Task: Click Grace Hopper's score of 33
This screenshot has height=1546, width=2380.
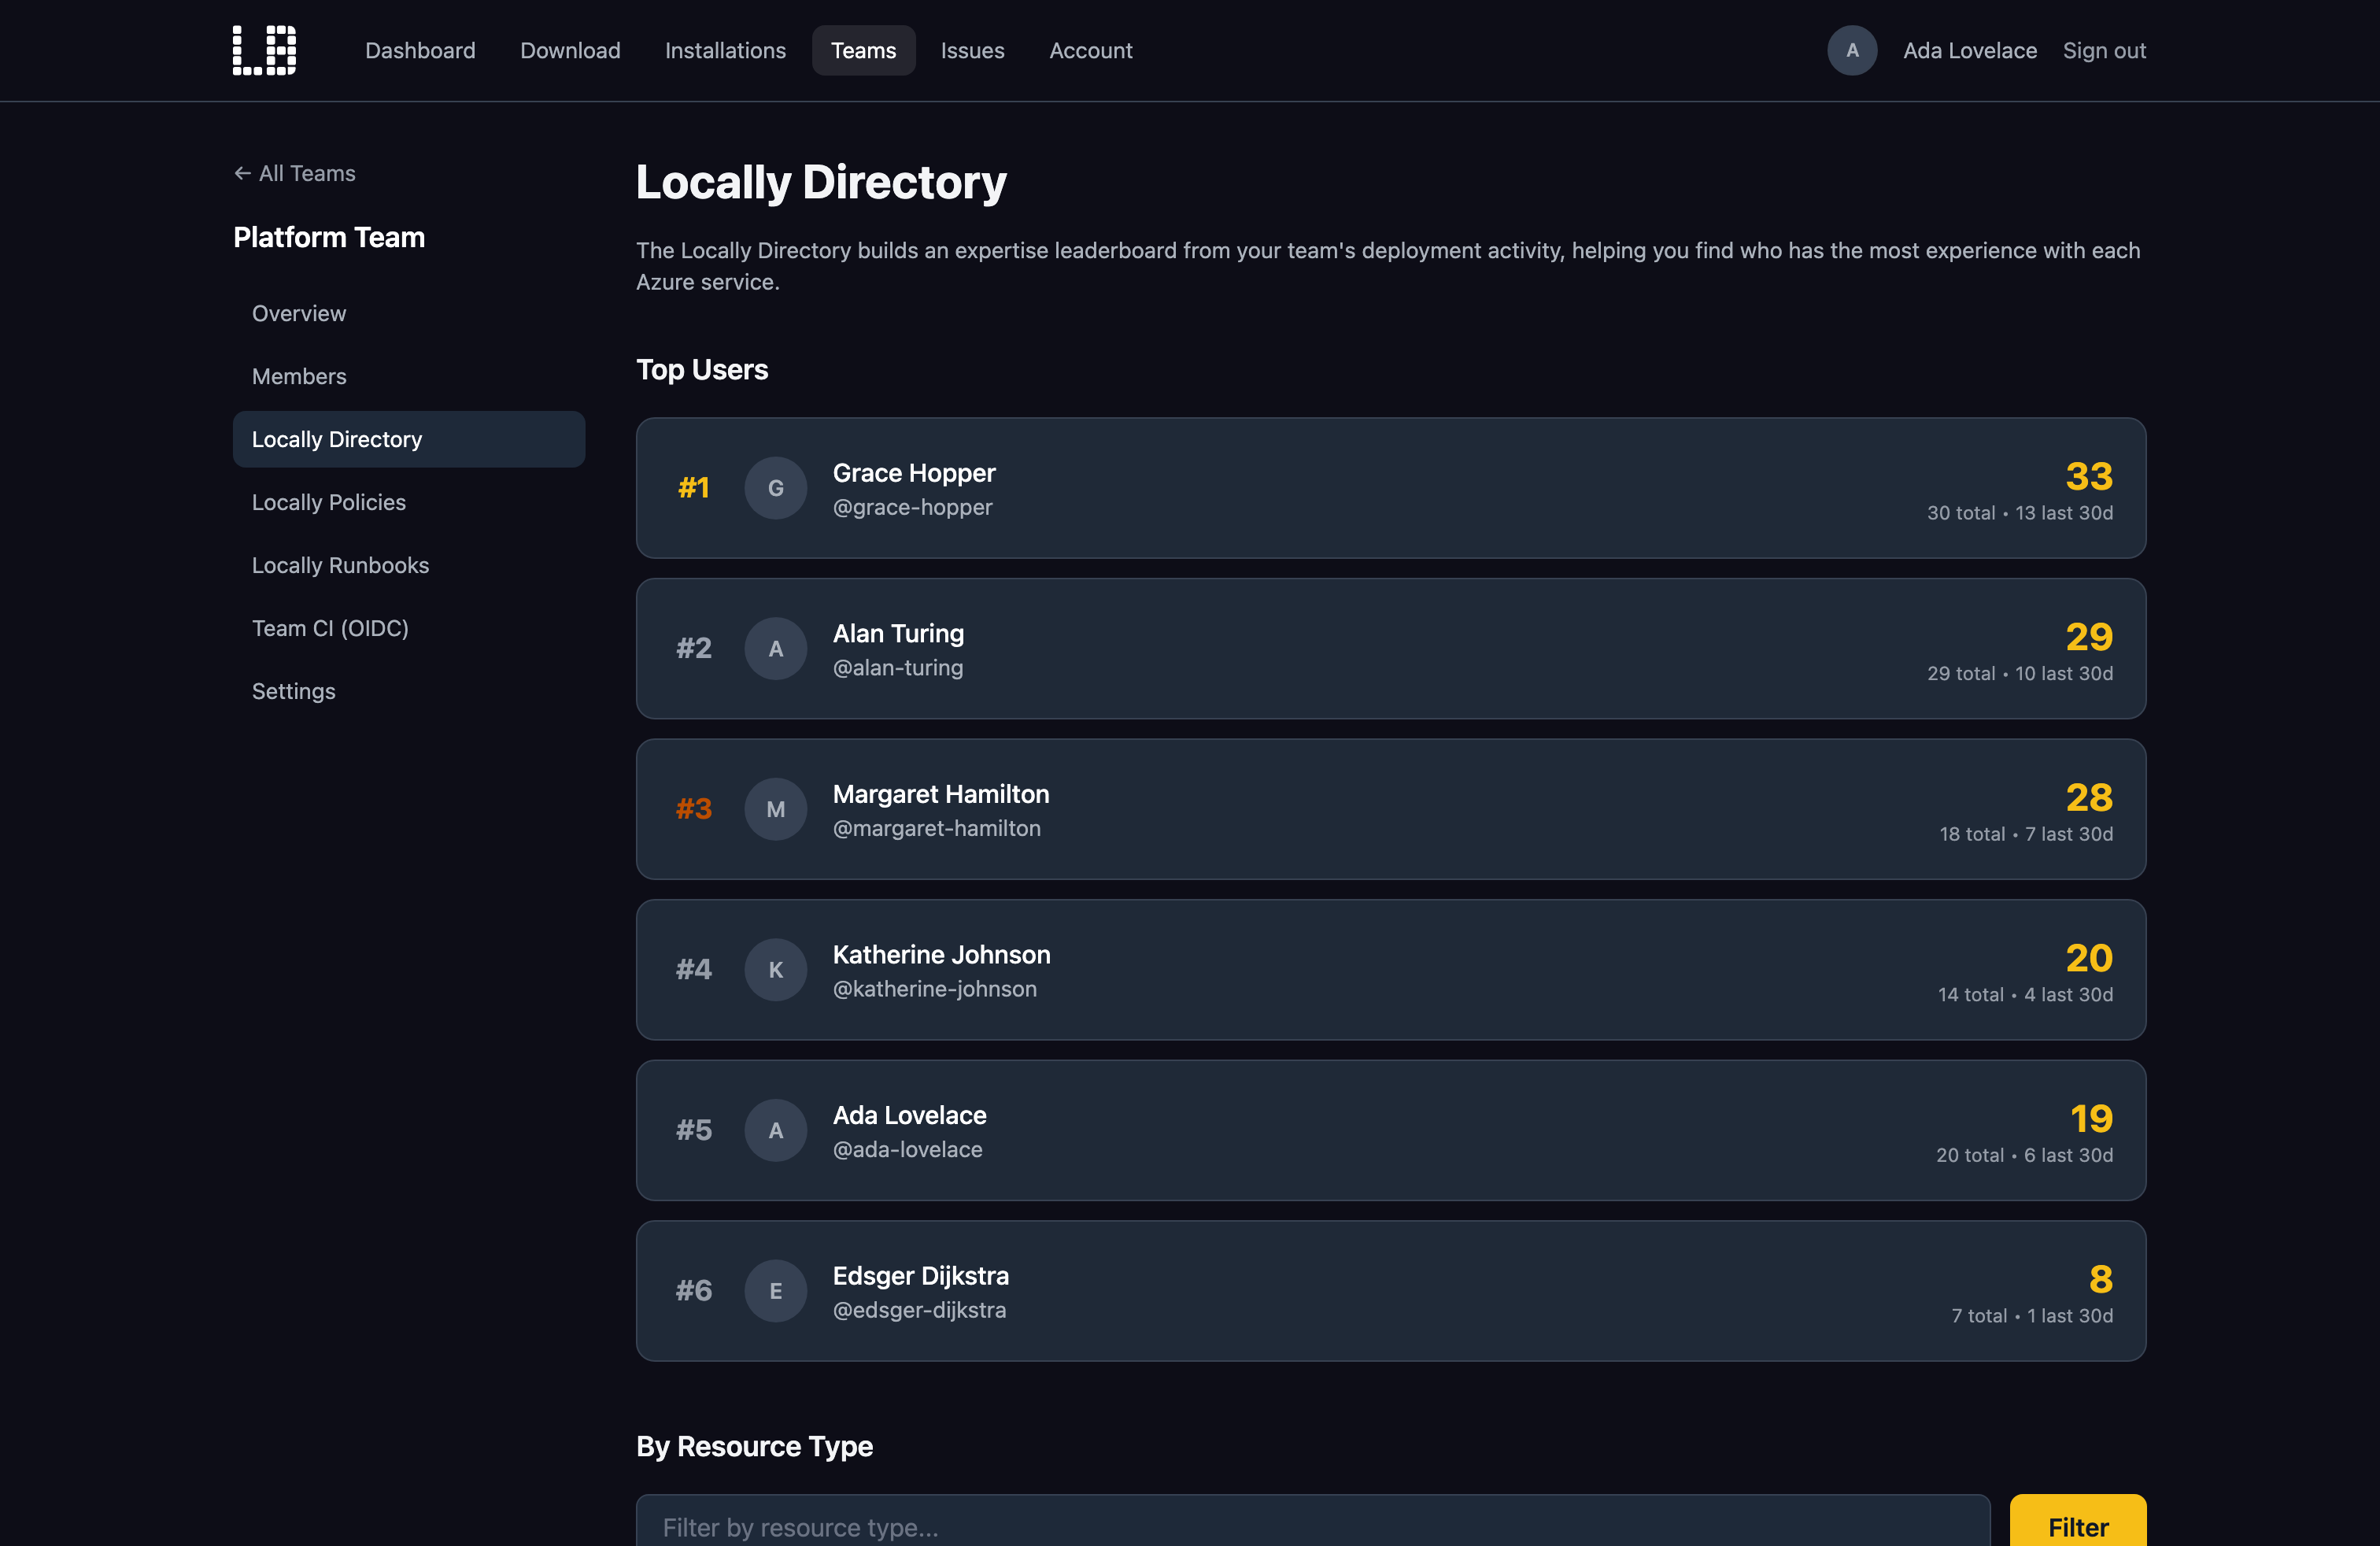Action: (2089, 476)
